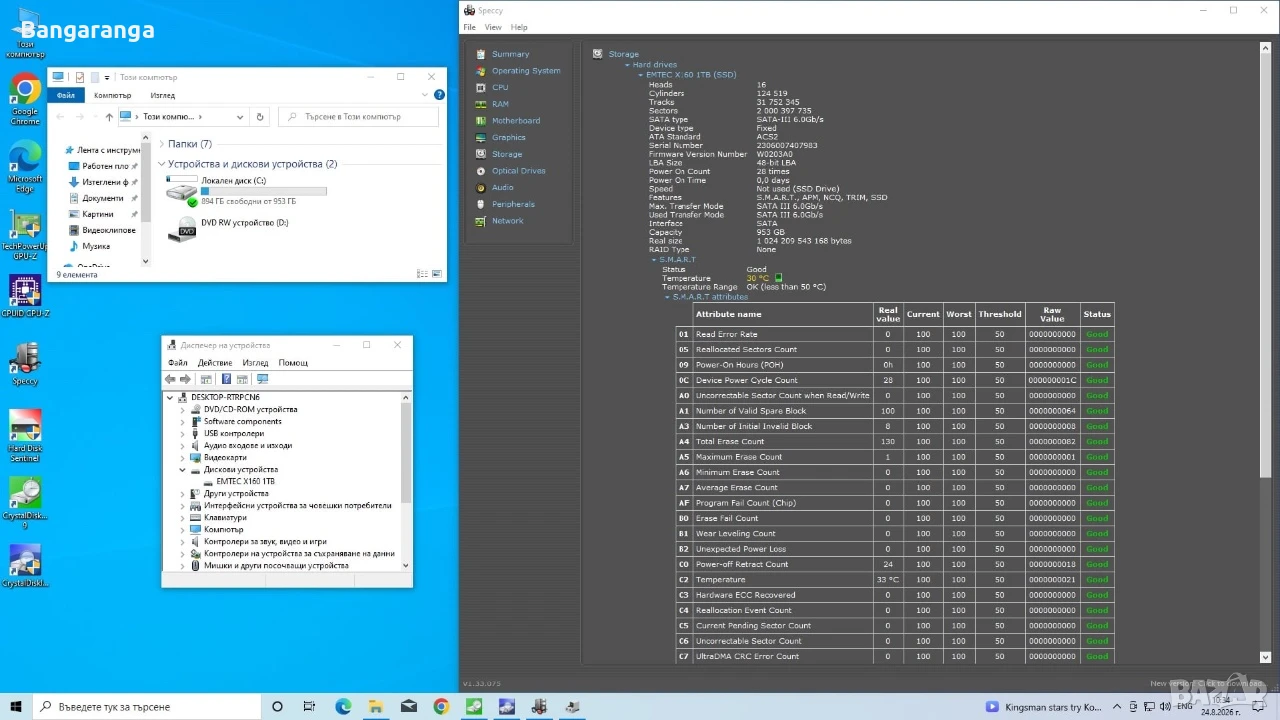Click the S.M.A.R.T attributes tree heading

tap(709, 297)
